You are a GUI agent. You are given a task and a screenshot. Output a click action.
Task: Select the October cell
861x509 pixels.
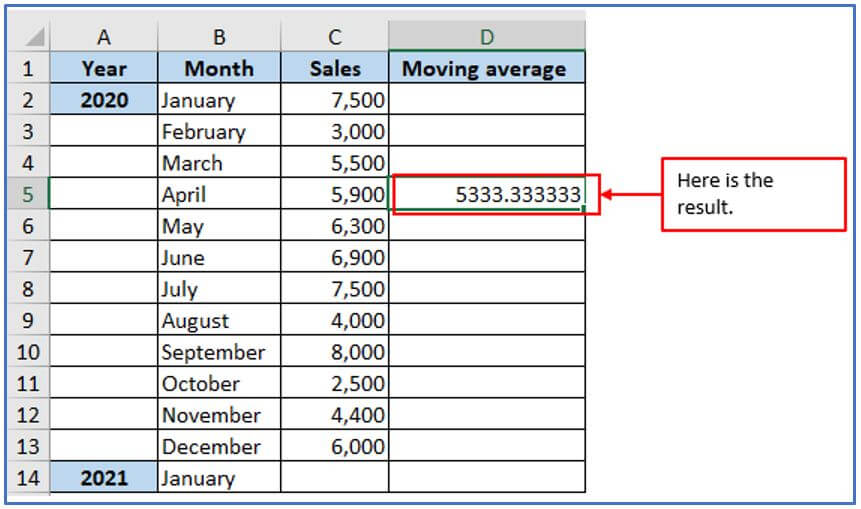[219, 383]
